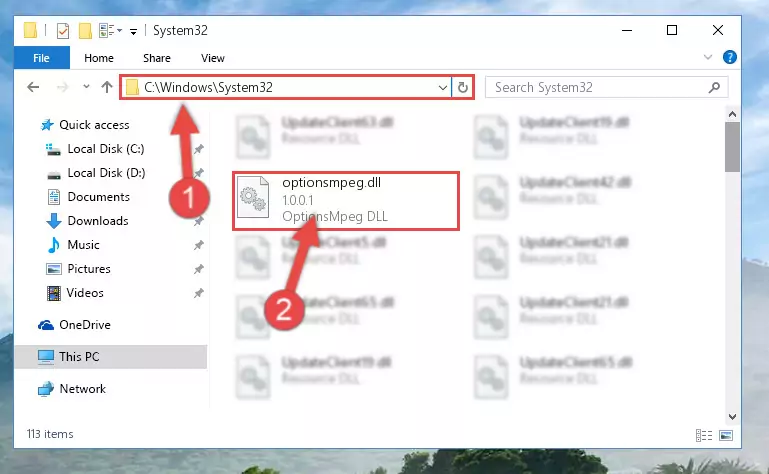Expand address bar history dropdown
Screen dimensions: 769x474
(x=442, y=88)
